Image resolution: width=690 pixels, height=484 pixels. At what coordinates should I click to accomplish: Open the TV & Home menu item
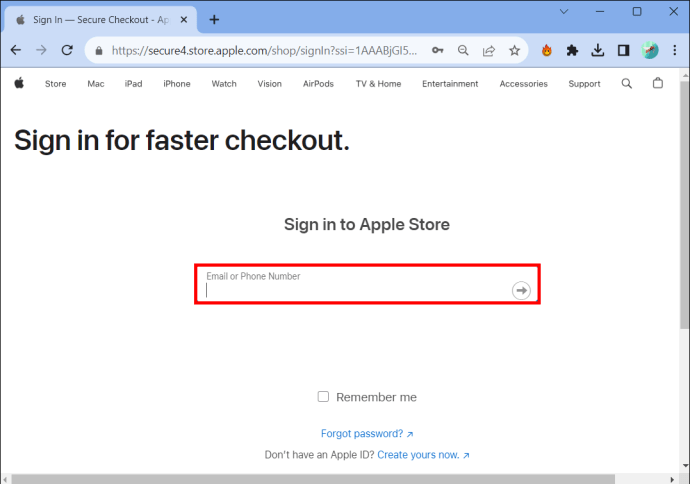378,84
